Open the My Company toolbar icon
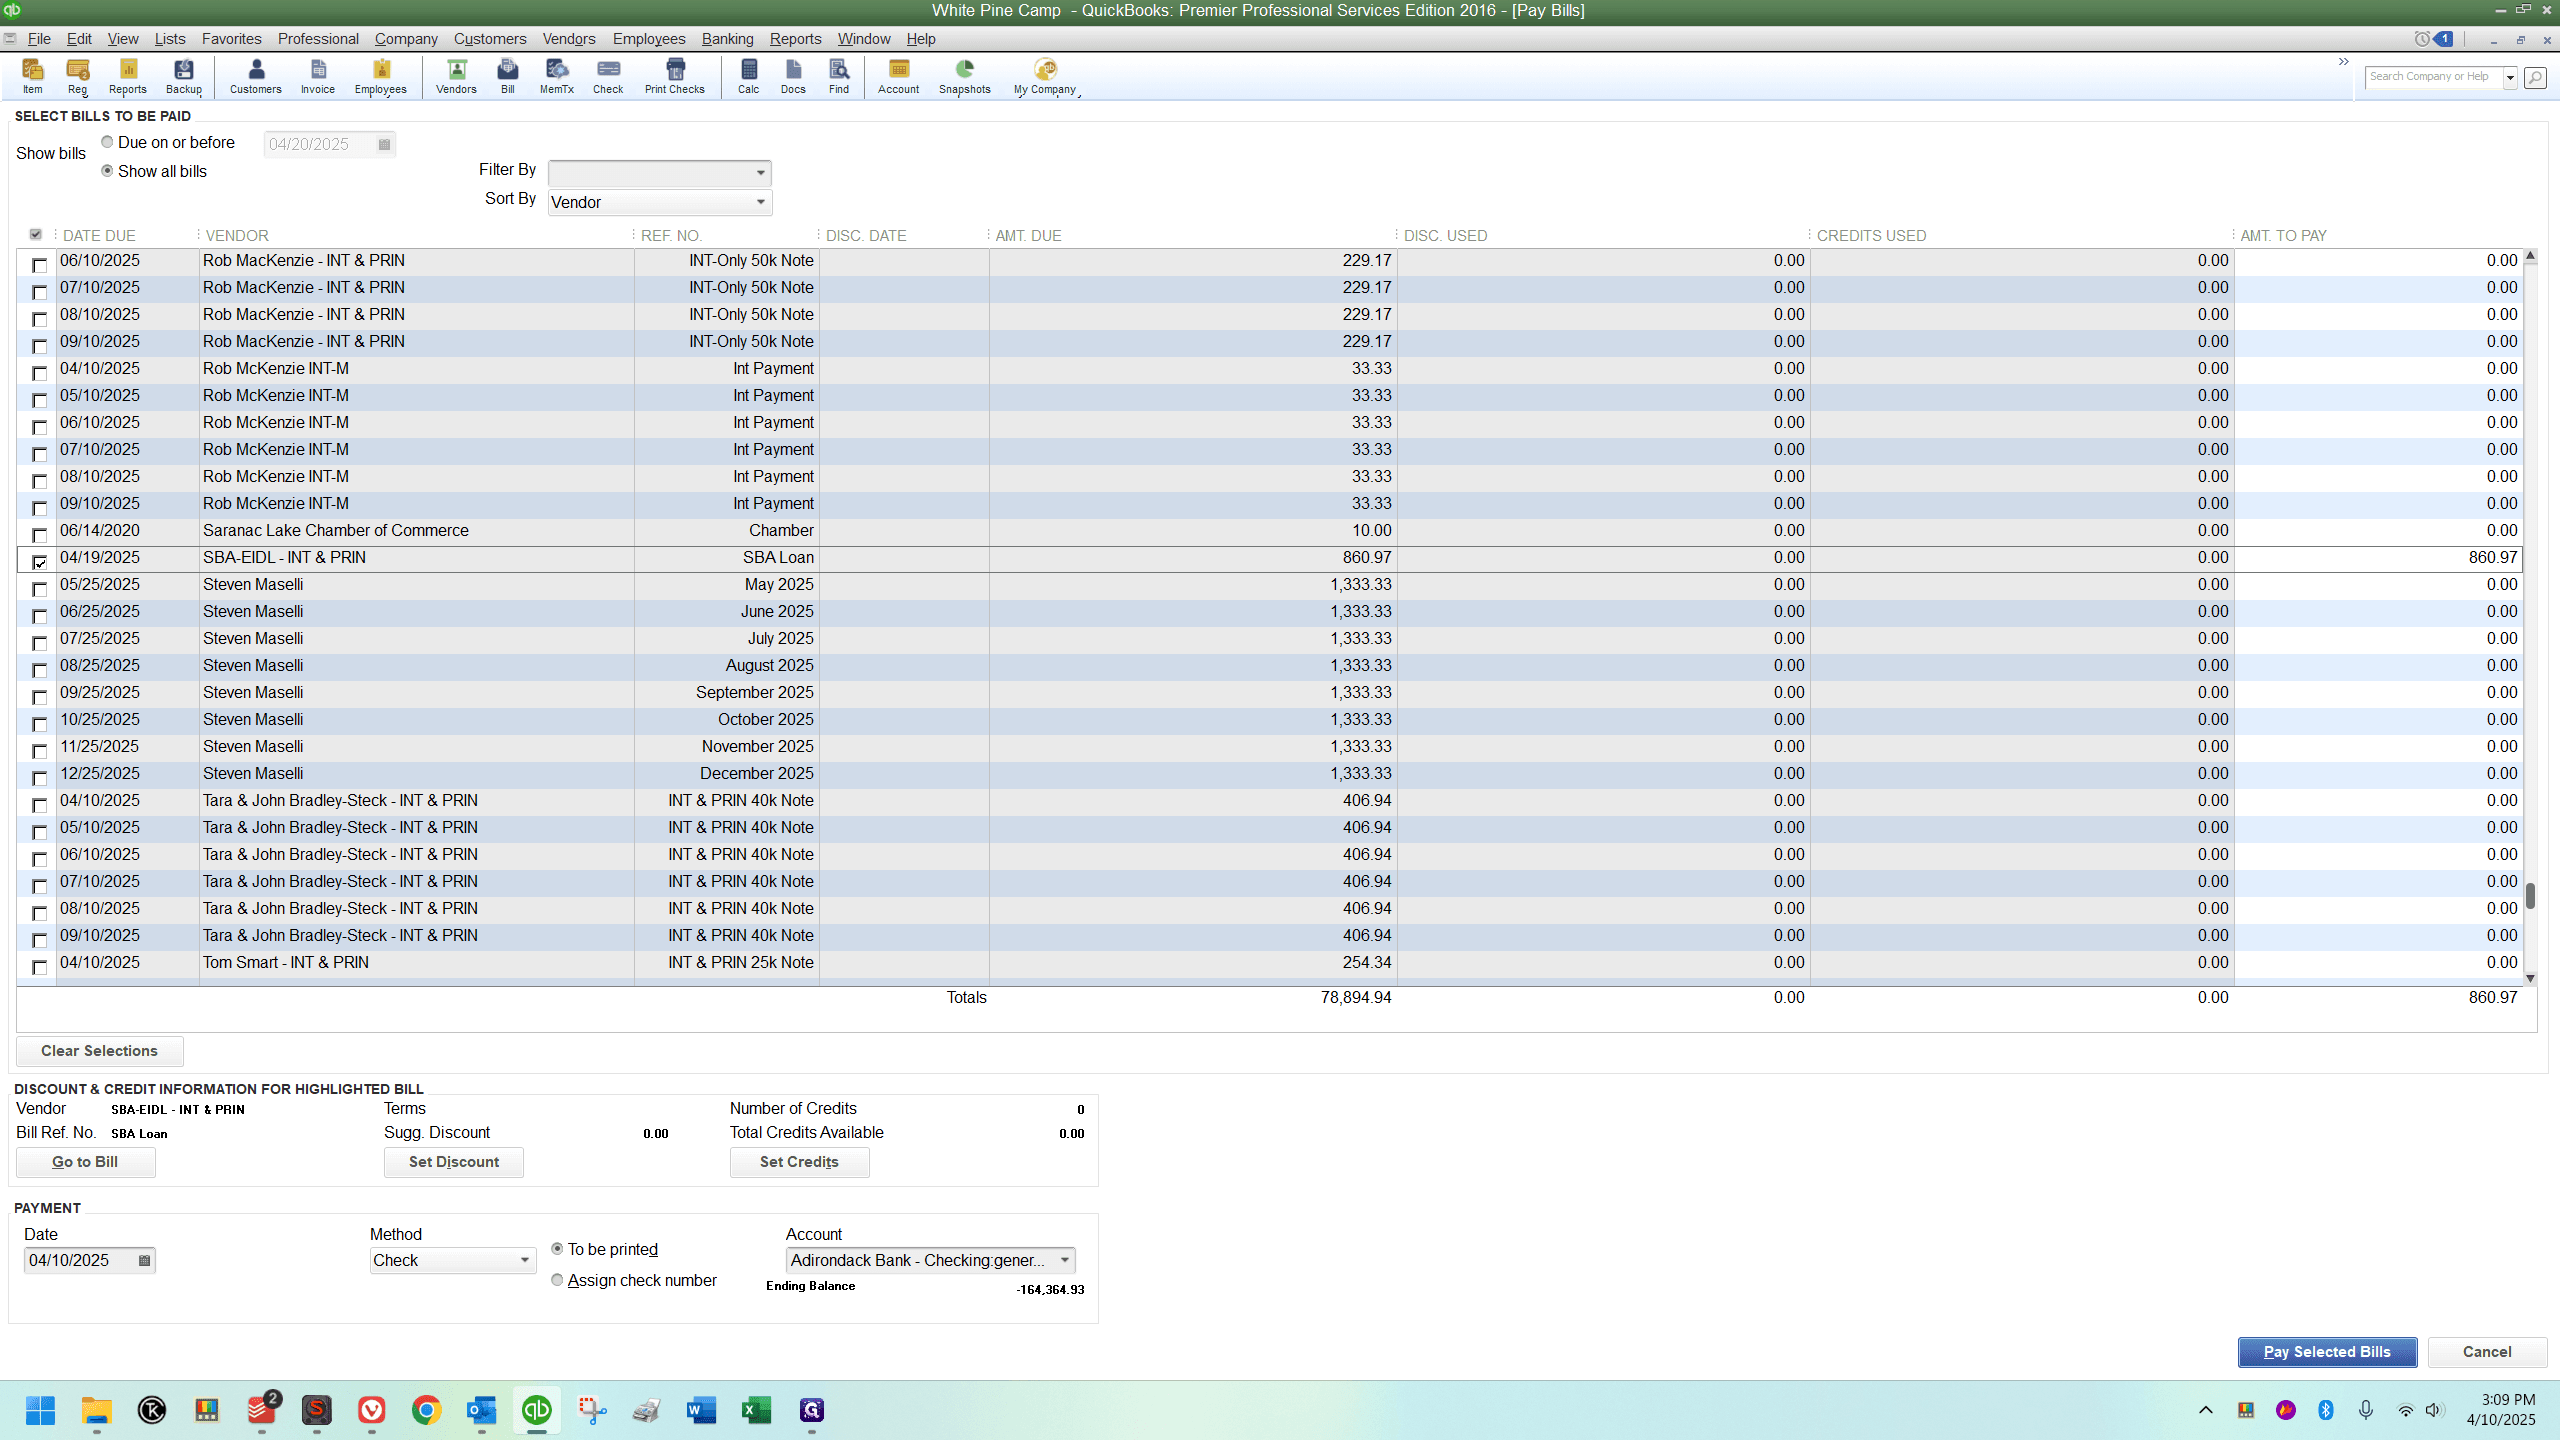The height and width of the screenshot is (1440, 2560). point(1045,76)
